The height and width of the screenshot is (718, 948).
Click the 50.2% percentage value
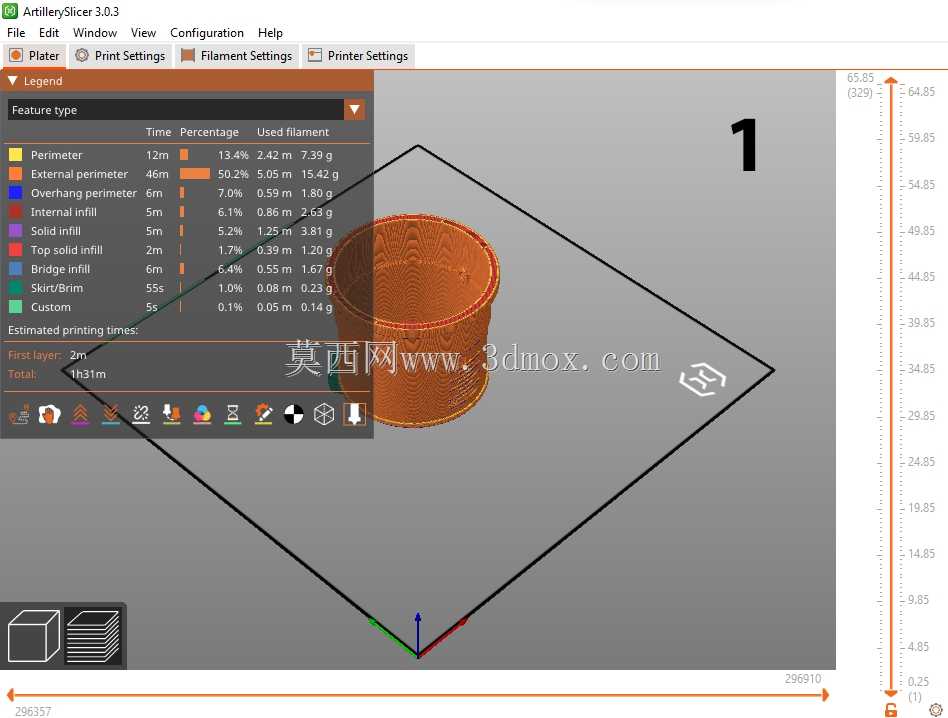click(233, 173)
